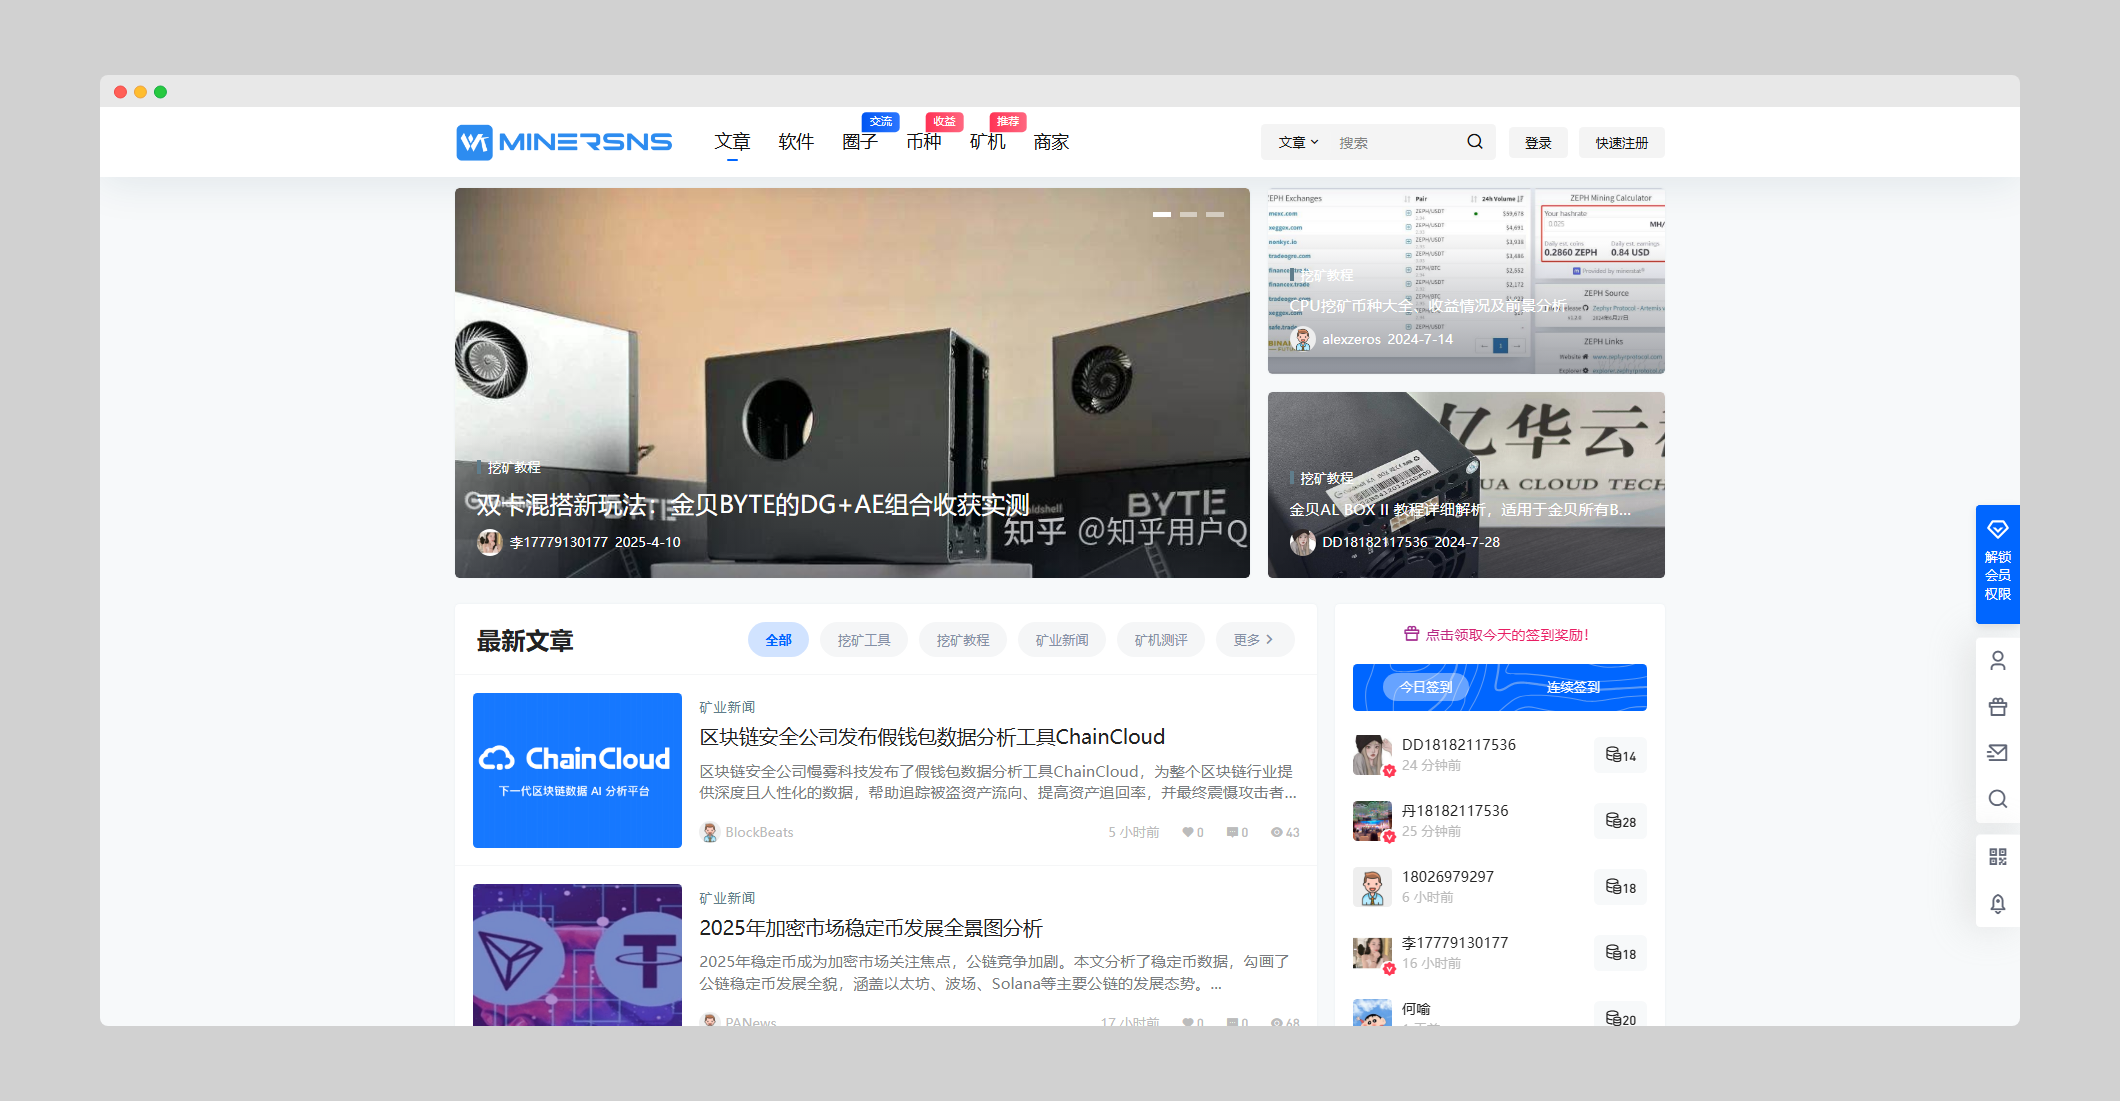Expand the 更多 filter options
Screen dimensions: 2120x1101
(1255, 639)
